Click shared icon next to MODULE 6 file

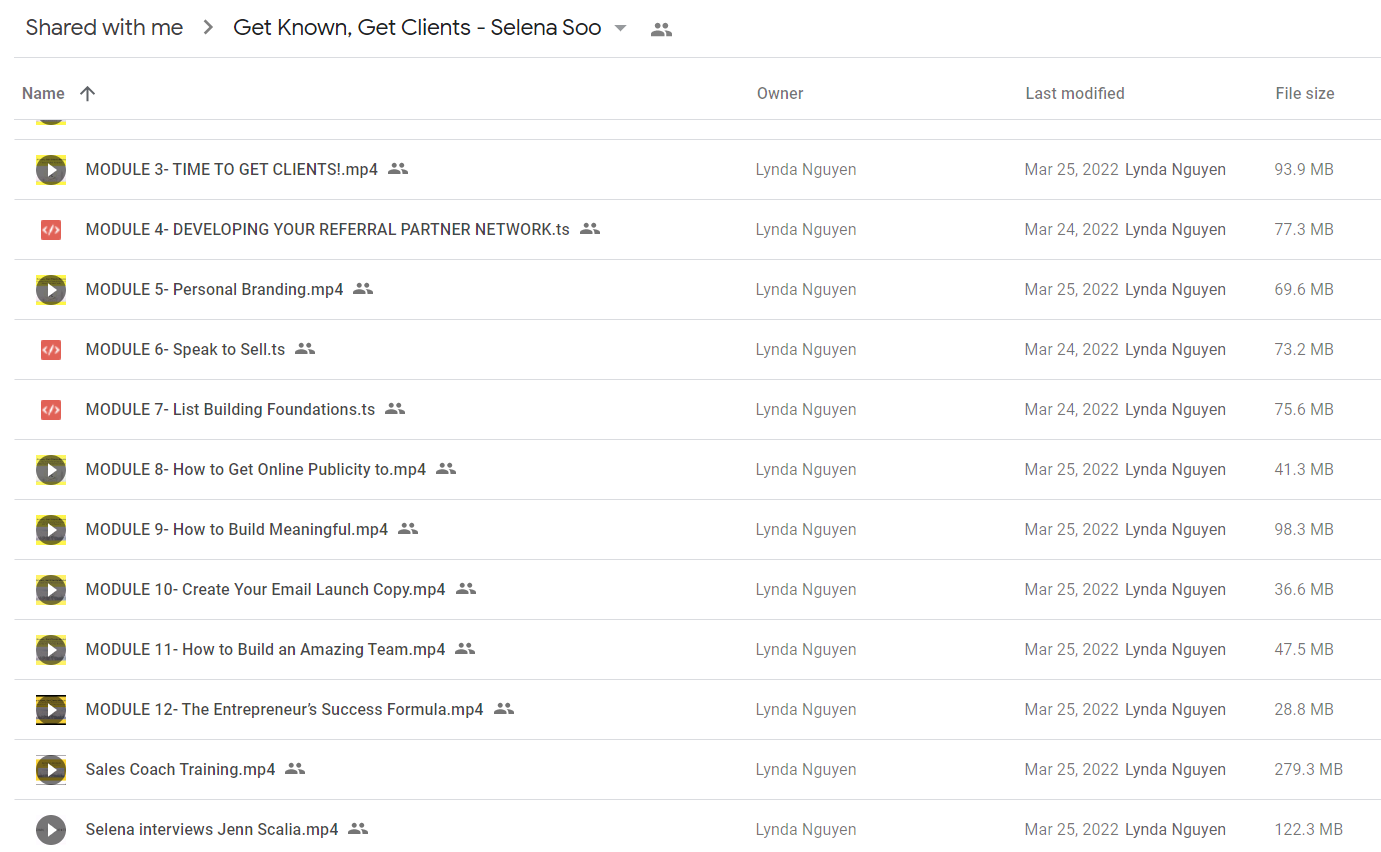[305, 349]
